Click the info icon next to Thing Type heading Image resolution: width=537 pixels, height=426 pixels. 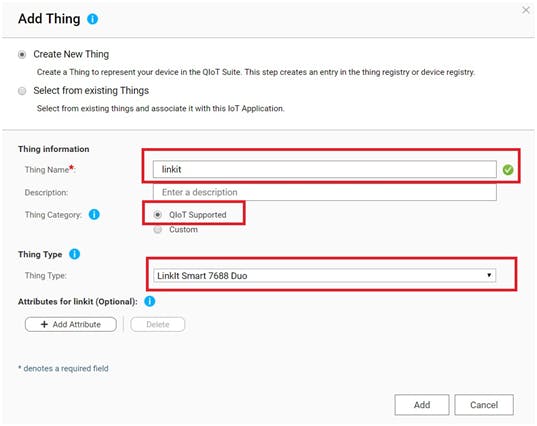pyautogui.click(x=74, y=254)
